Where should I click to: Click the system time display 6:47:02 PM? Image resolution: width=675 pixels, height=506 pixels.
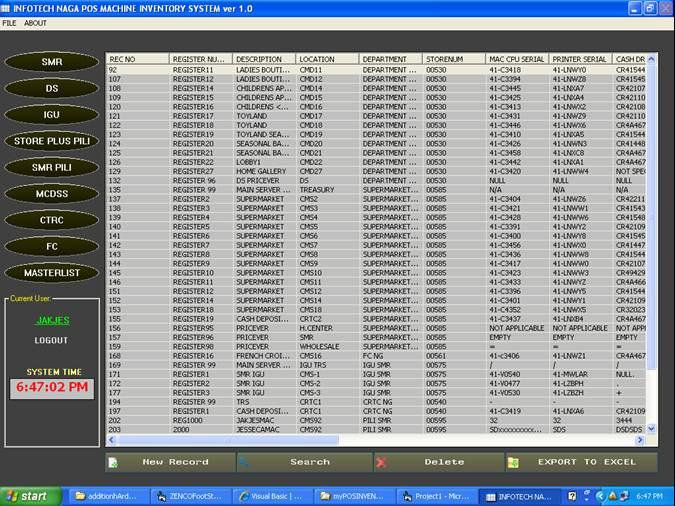52,387
